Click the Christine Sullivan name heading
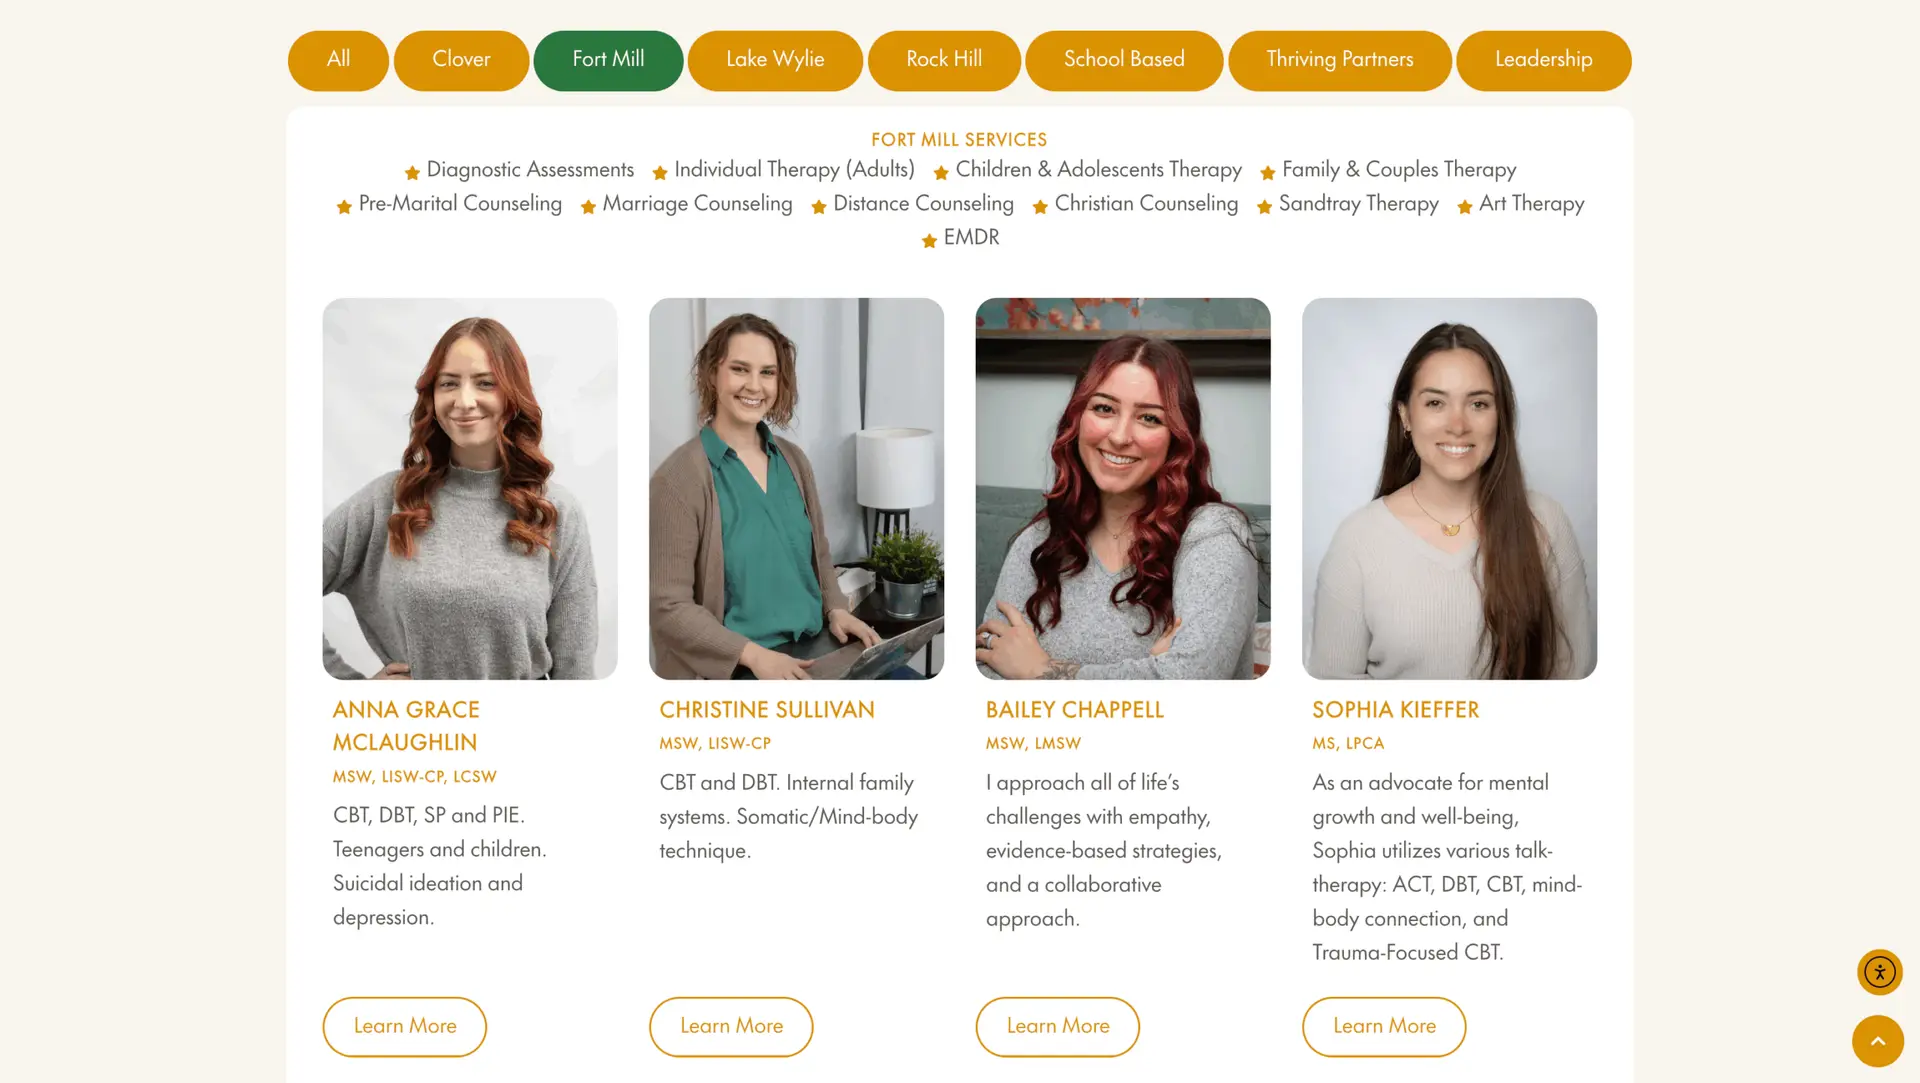Screen dimensions: 1920x1083 point(767,710)
